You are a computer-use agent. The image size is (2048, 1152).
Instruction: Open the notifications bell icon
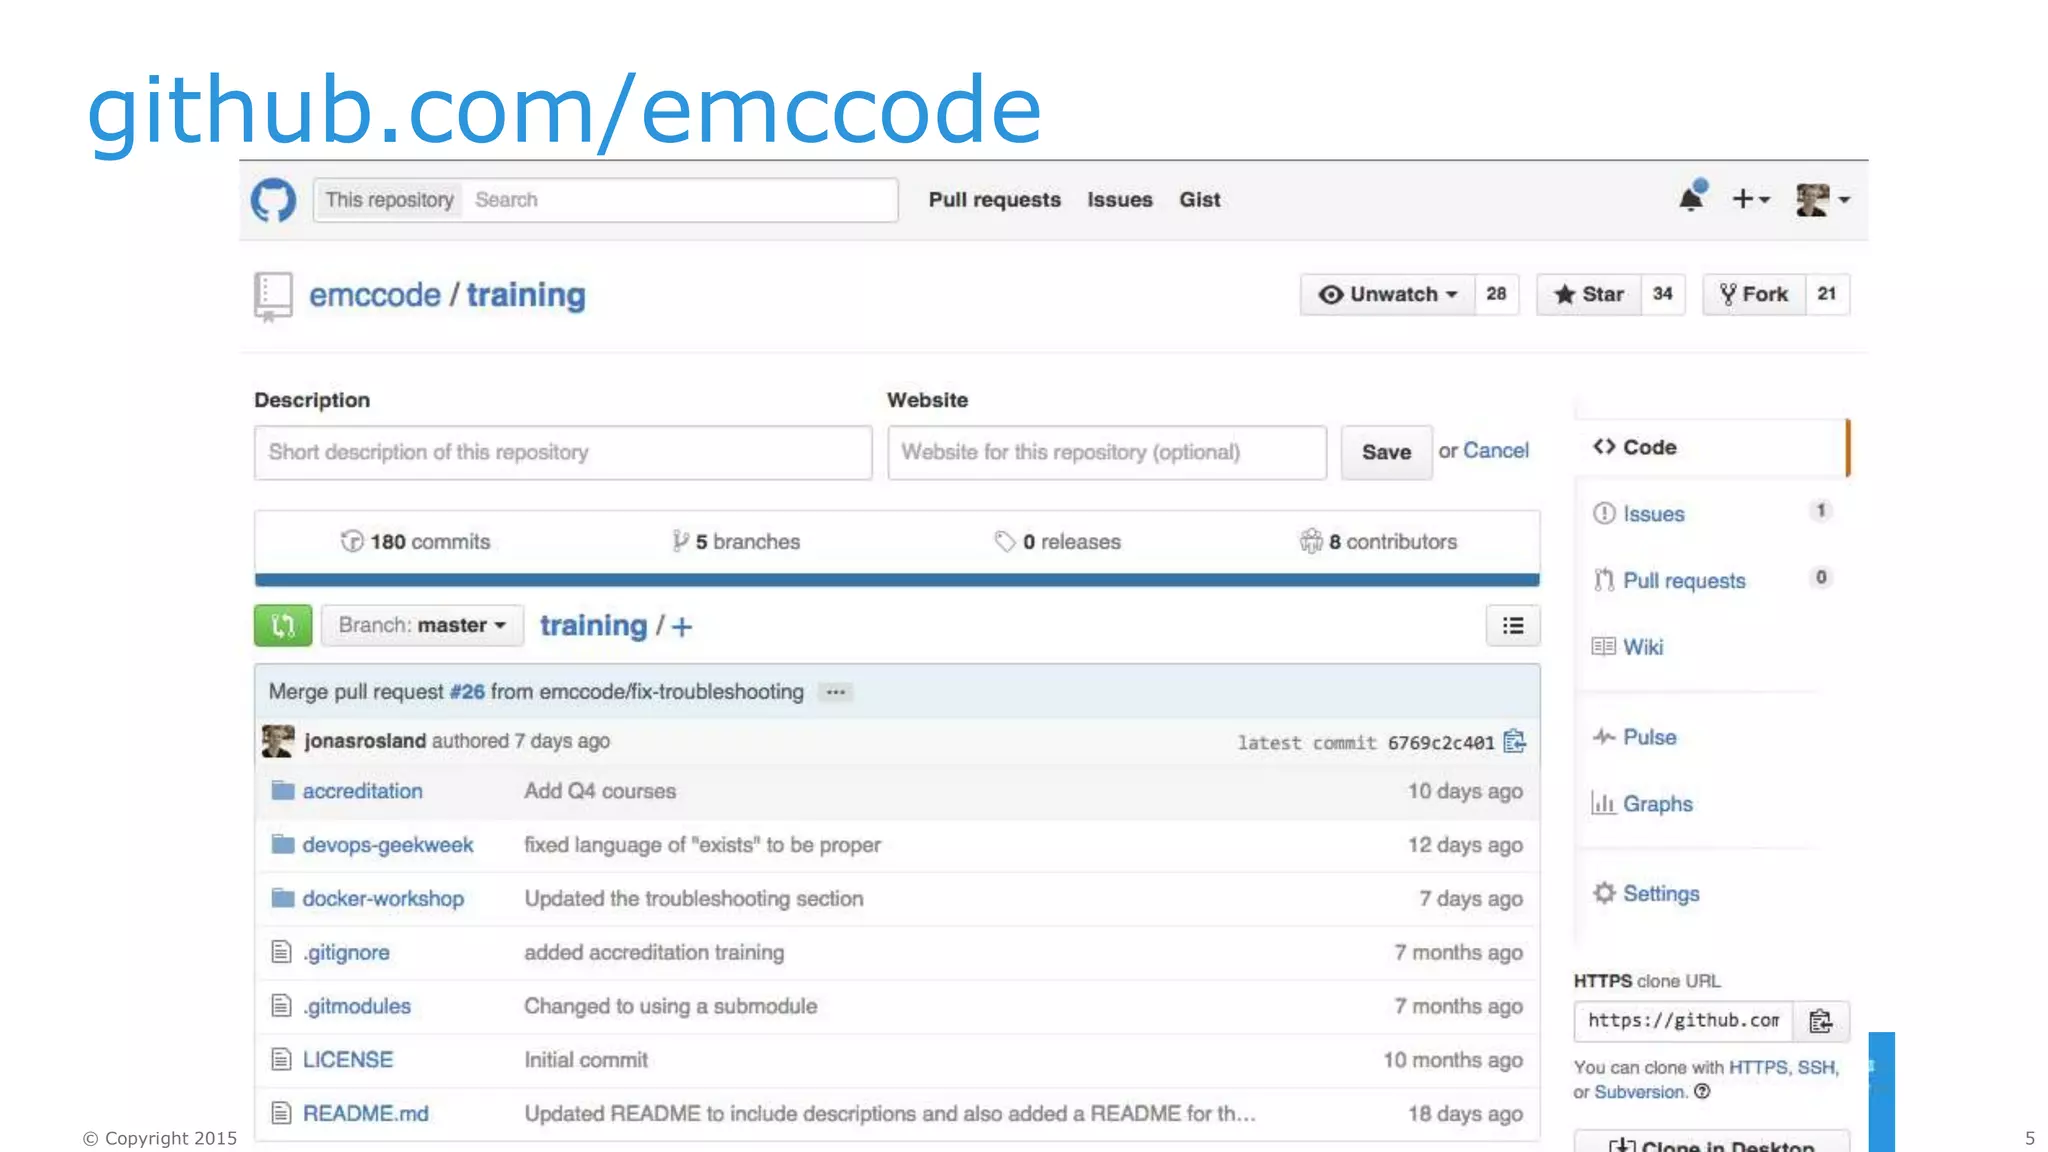point(1692,198)
